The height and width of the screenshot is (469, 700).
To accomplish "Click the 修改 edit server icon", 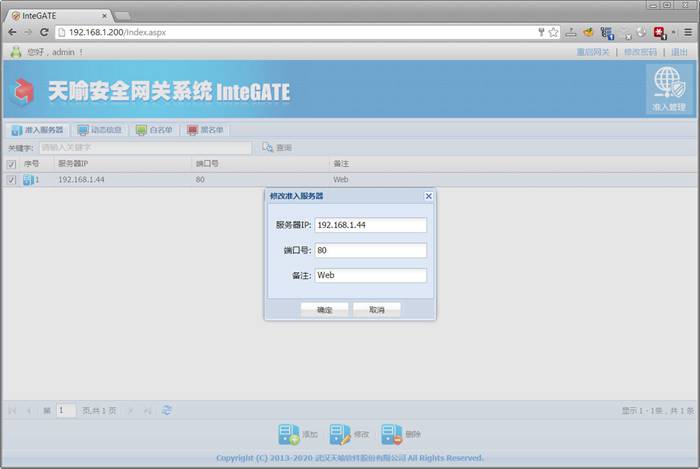I will [x=340, y=434].
